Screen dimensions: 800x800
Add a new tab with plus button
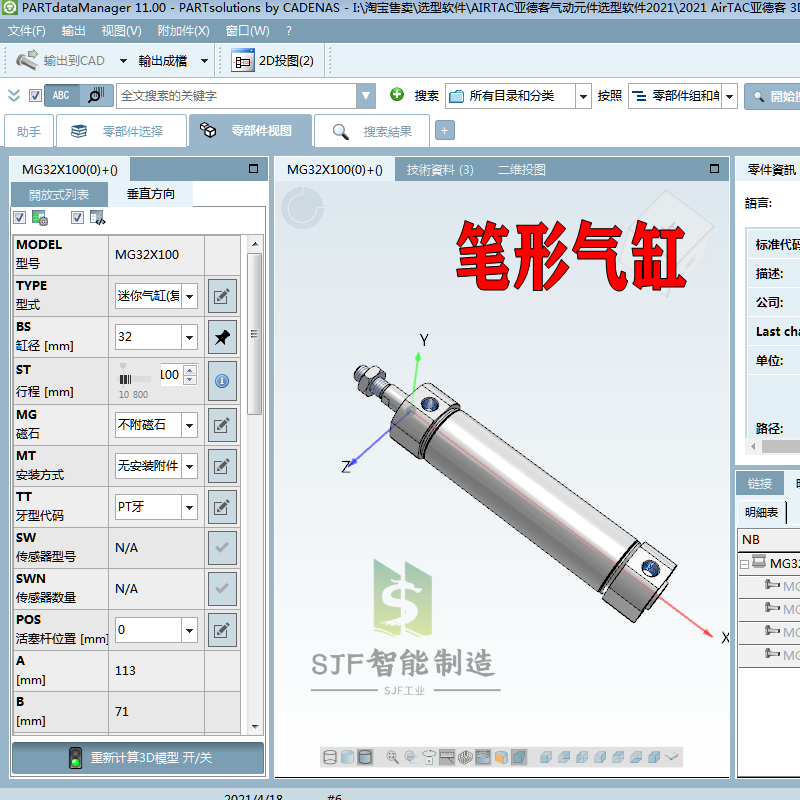click(x=444, y=131)
